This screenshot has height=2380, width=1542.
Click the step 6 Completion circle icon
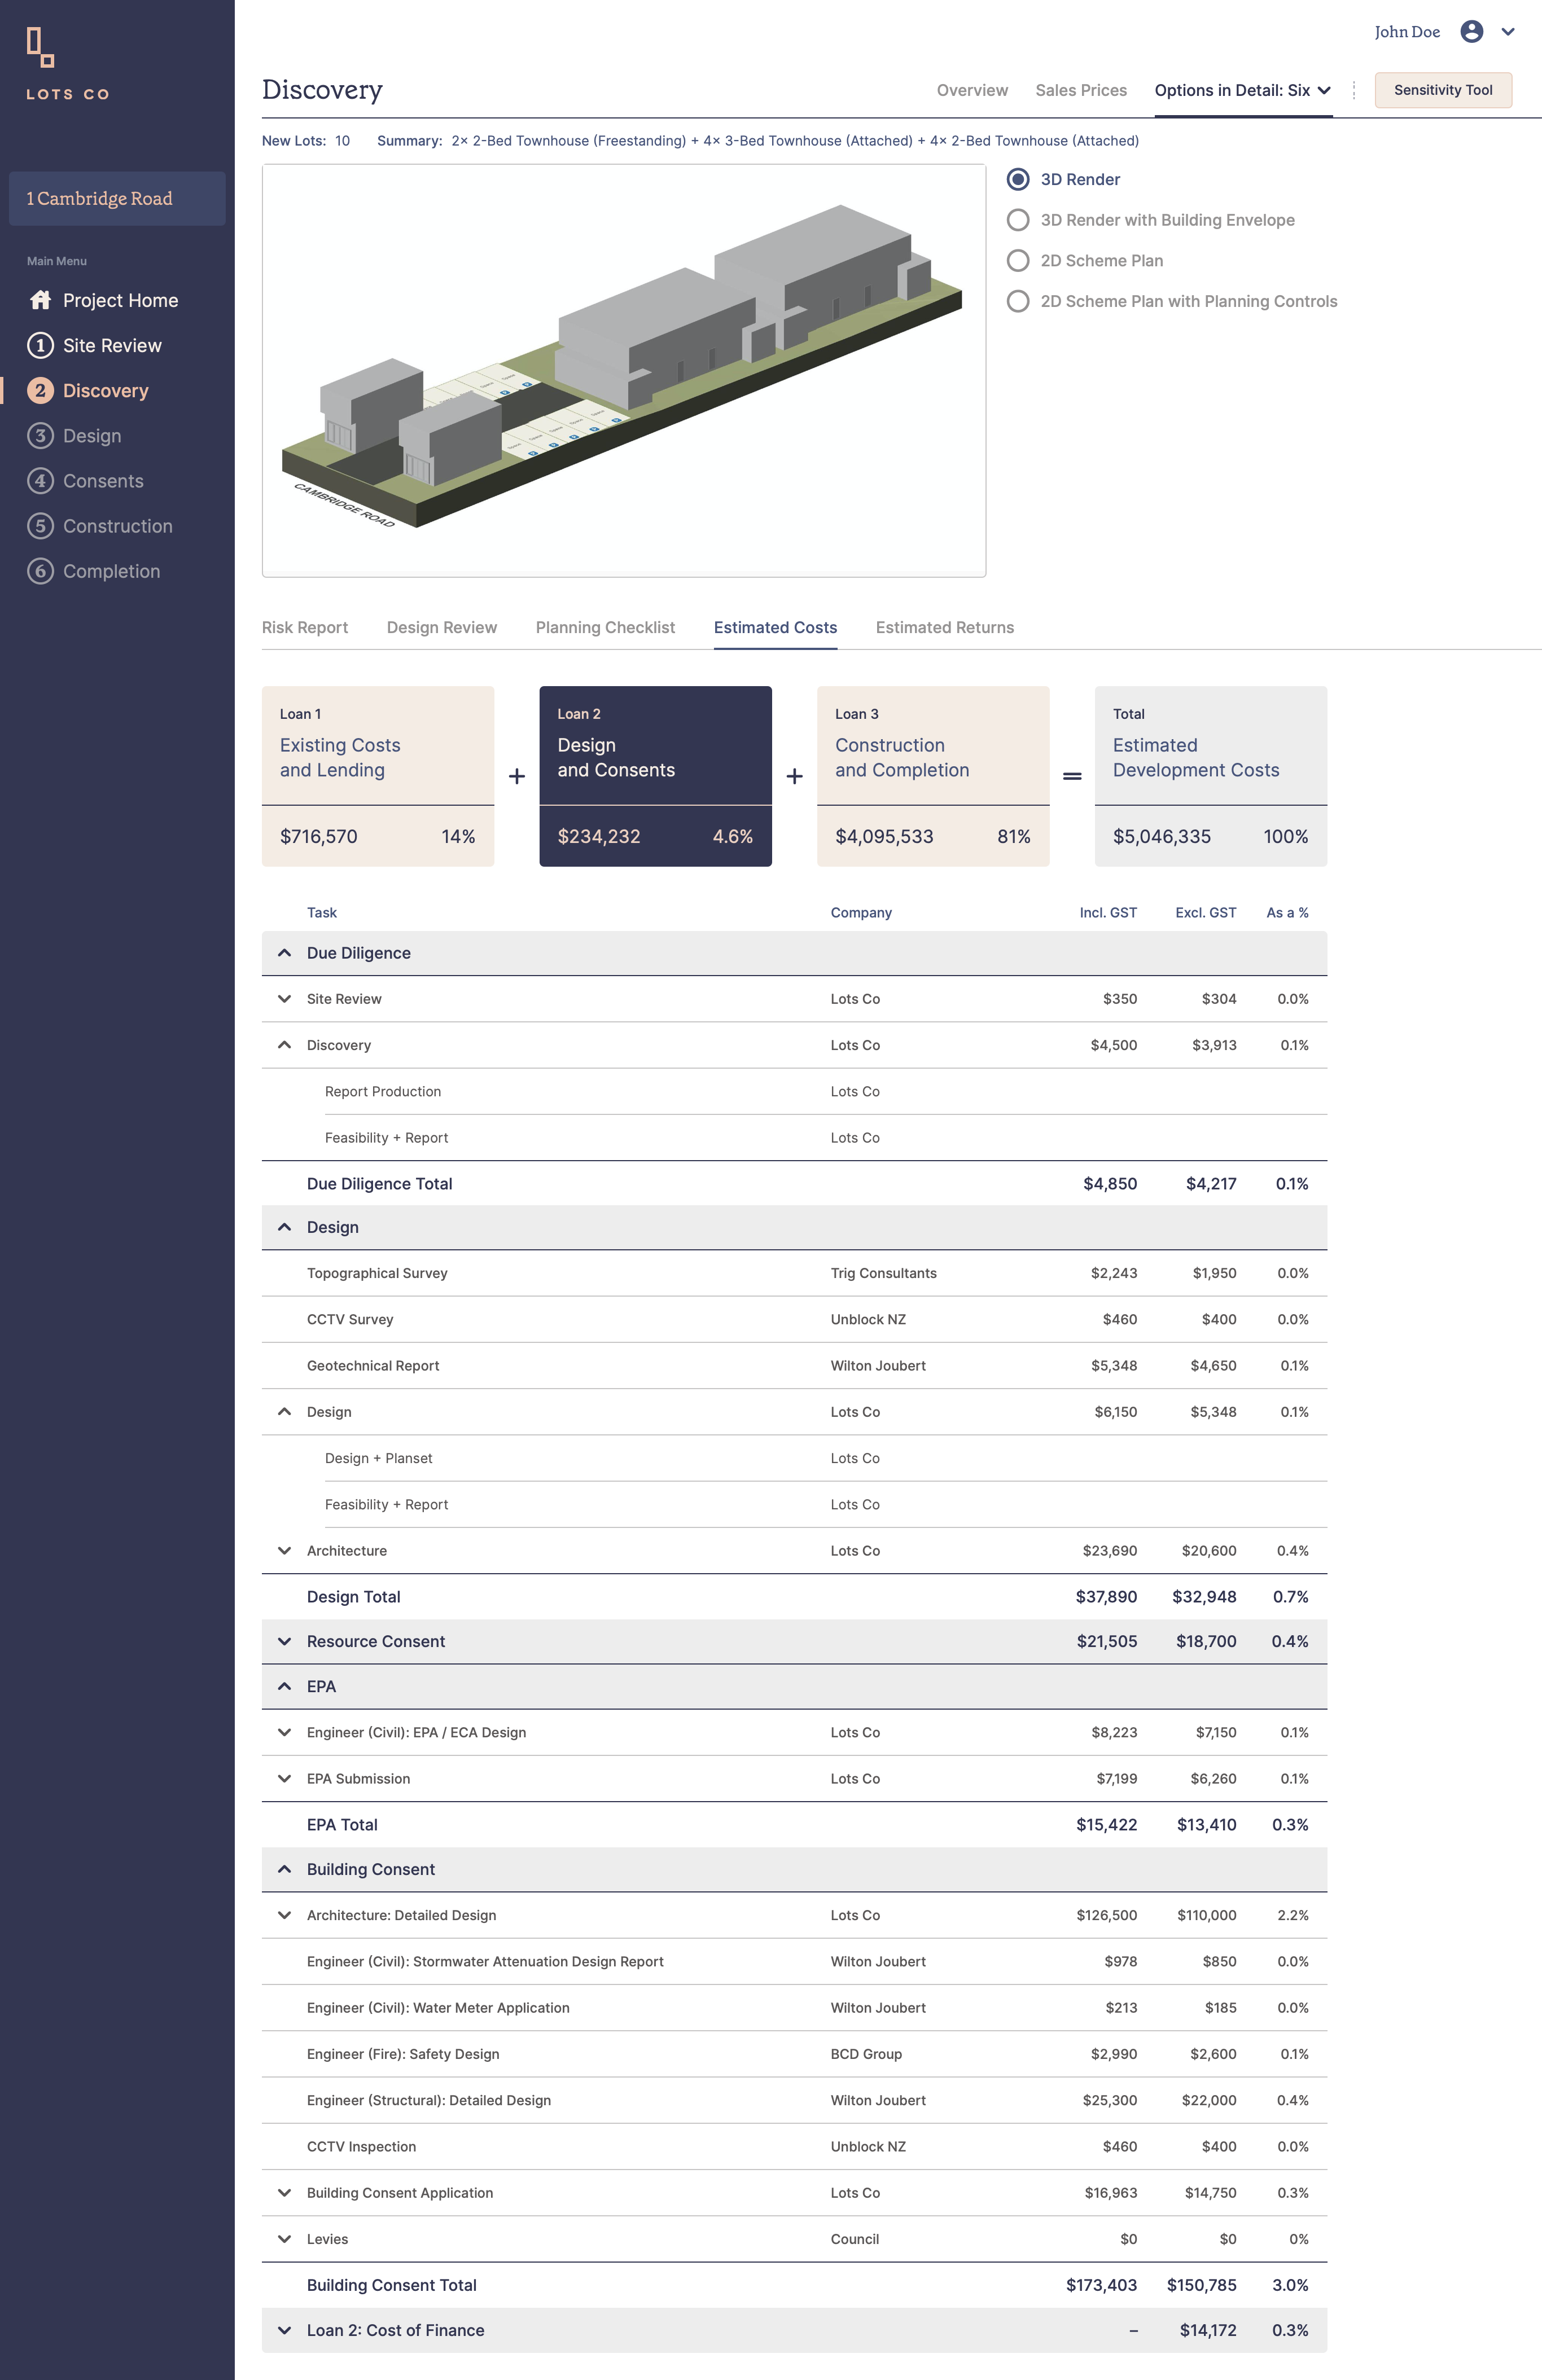pos(40,571)
